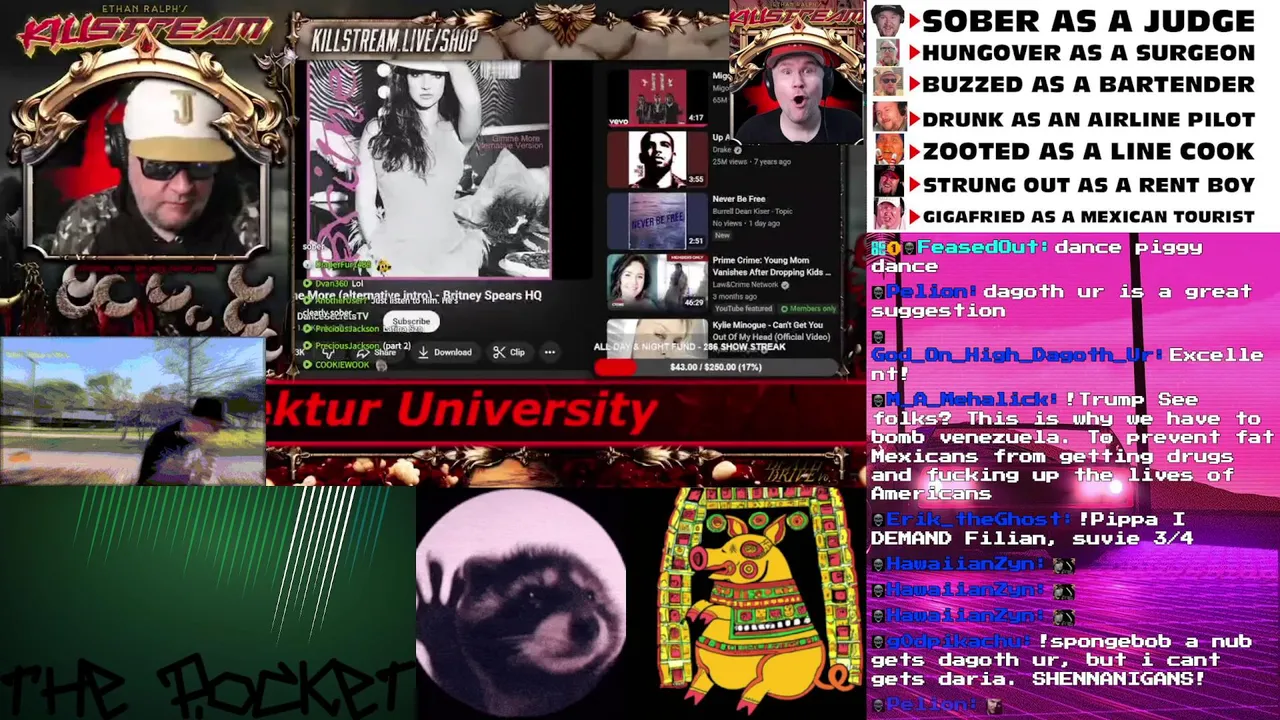
Task: Click the Share button under the video
Action: 378,352
